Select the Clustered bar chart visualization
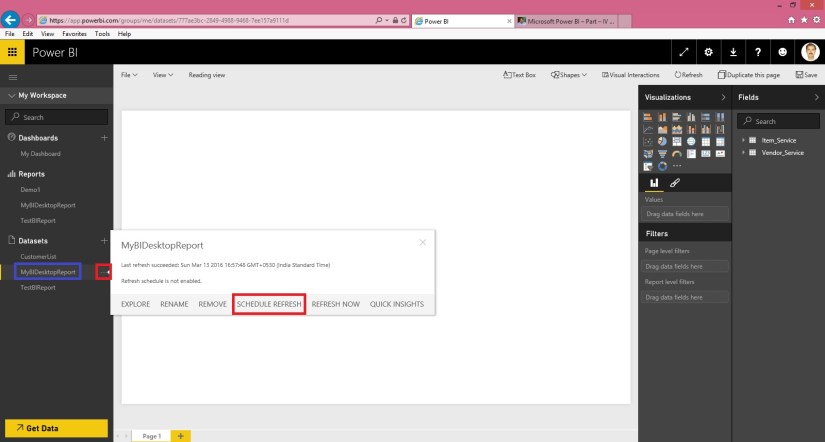 (x=677, y=117)
